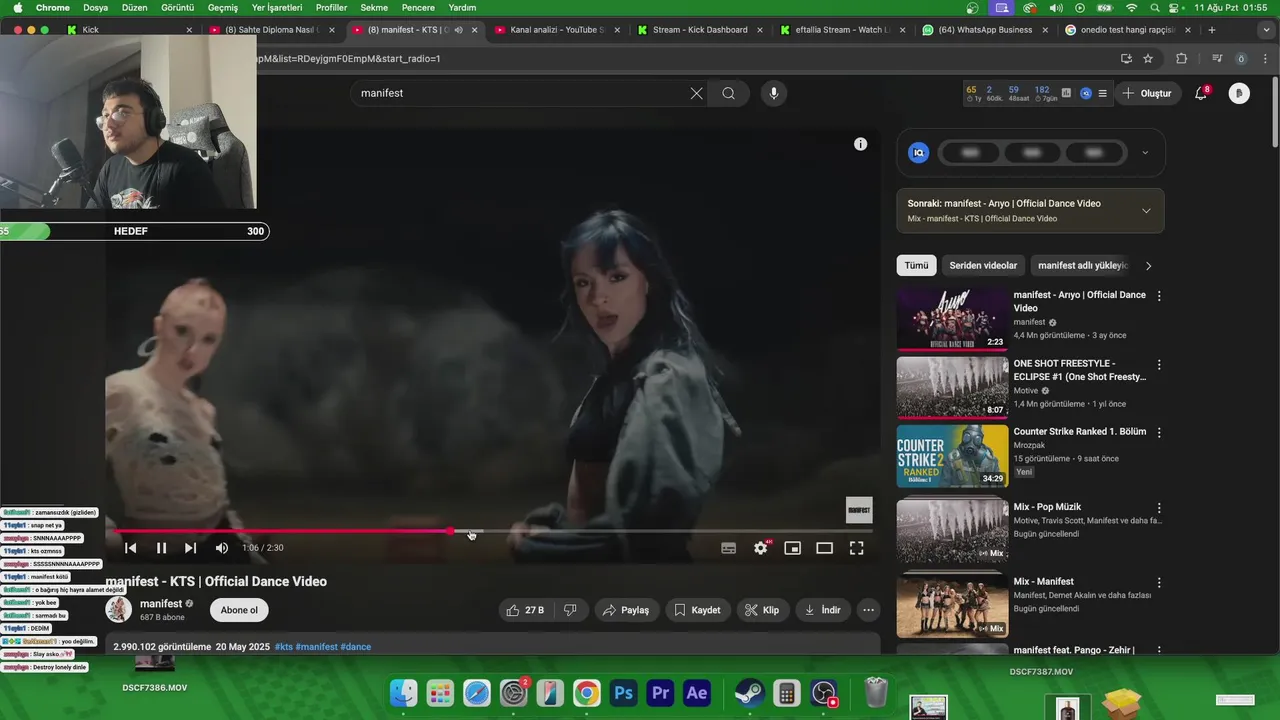This screenshot has width=1280, height=720.
Task: Open the manifest channel avatar
Action: pyautogui.click(x=119, y=610)
